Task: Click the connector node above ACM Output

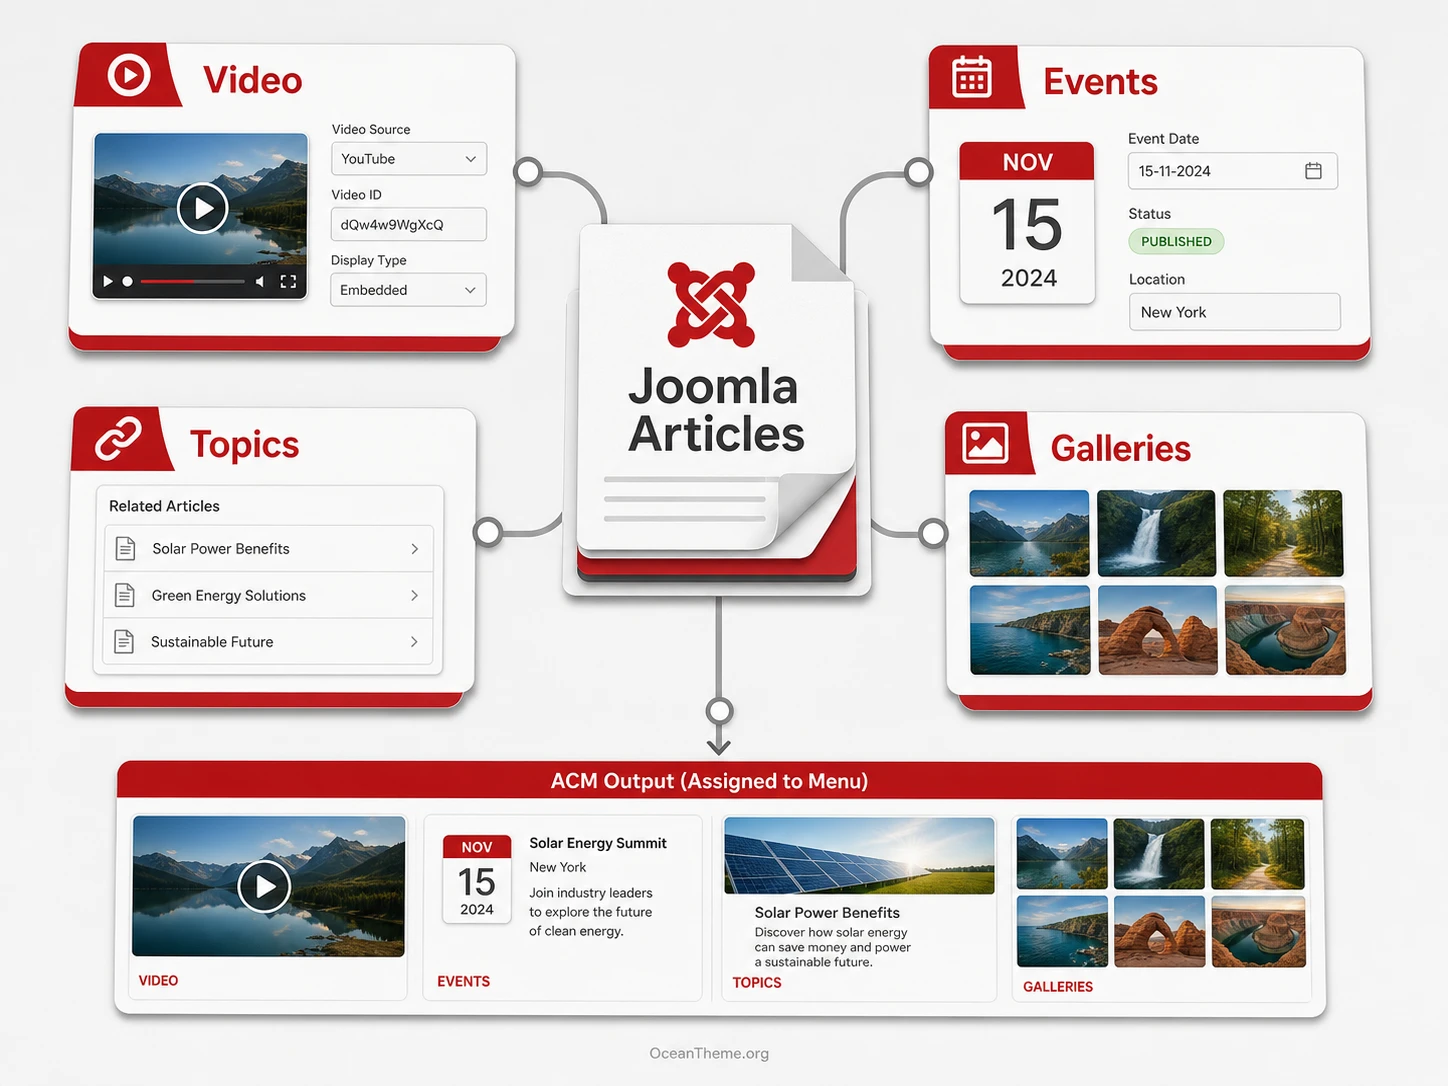Action: [x=719, y=711]
